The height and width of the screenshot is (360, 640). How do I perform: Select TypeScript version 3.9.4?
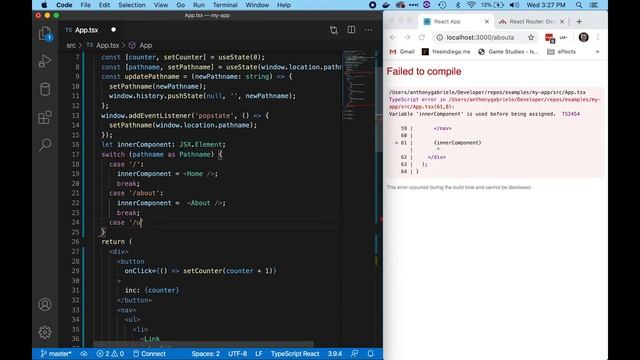(334, 354)
